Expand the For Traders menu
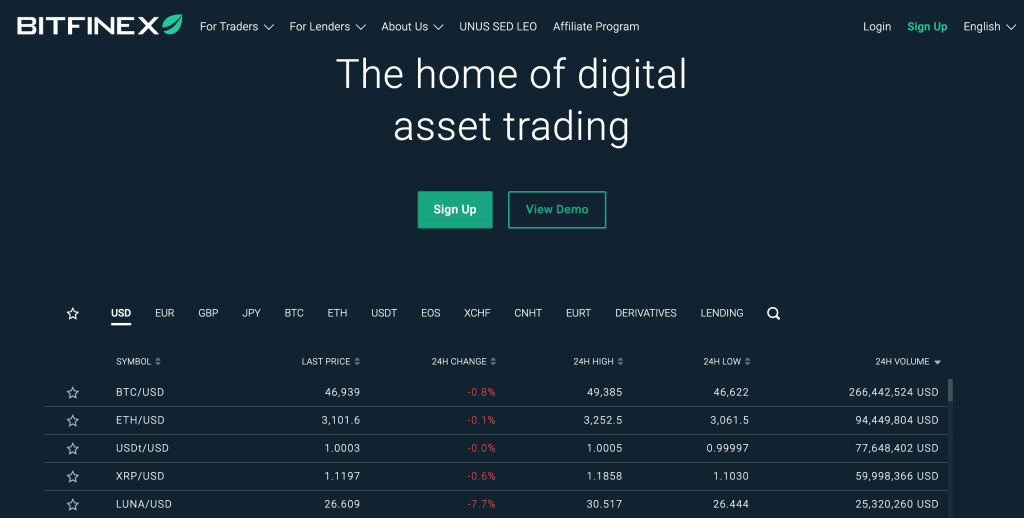1024x518 pixels. pyautogui.click(x=236, y=27)
